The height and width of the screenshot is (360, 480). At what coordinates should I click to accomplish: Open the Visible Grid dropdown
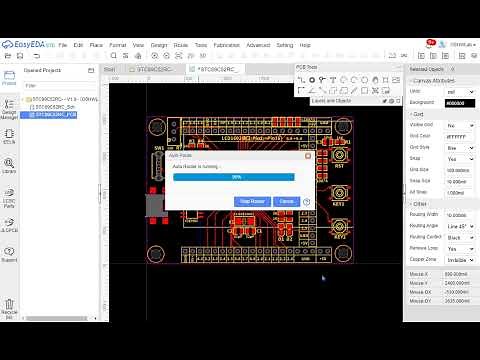click(x=460, y=126)
